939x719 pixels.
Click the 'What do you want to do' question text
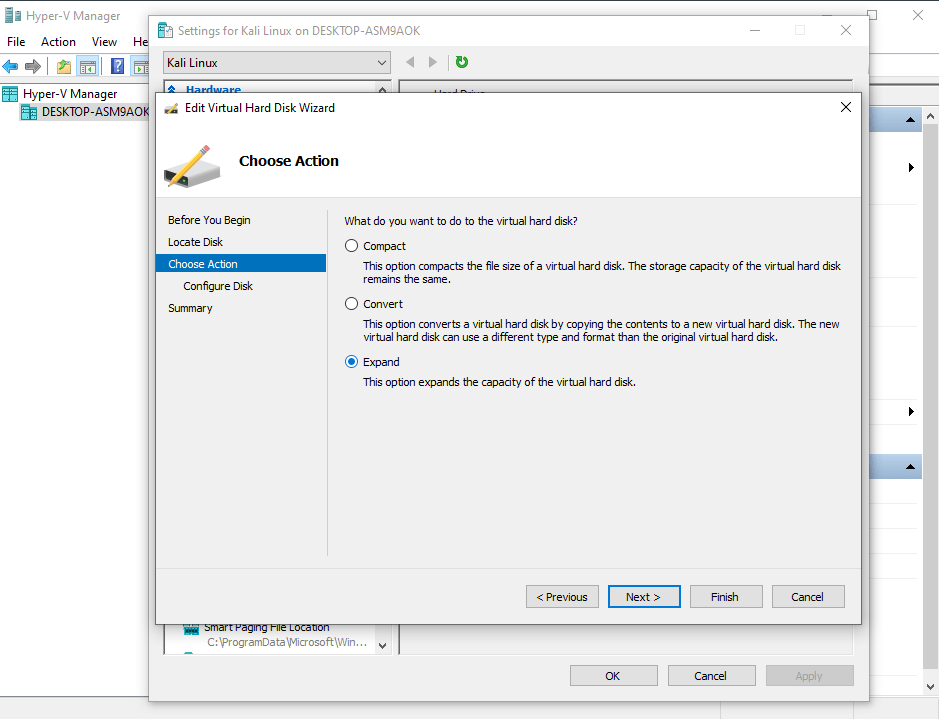(x=461, y=221)
